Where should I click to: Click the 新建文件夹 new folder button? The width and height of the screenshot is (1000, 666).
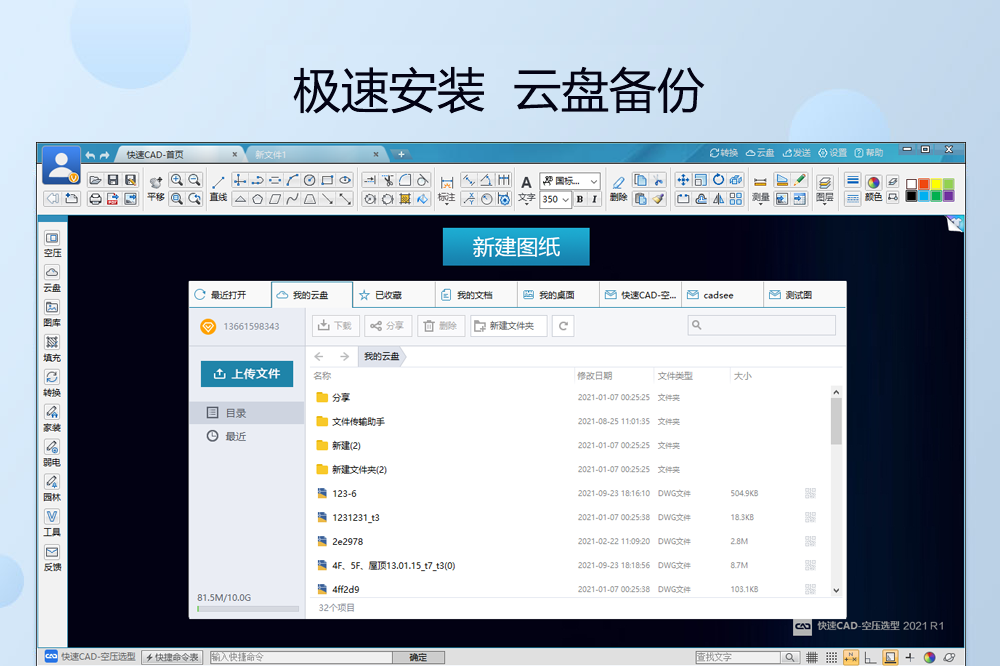tap(509, 326)
